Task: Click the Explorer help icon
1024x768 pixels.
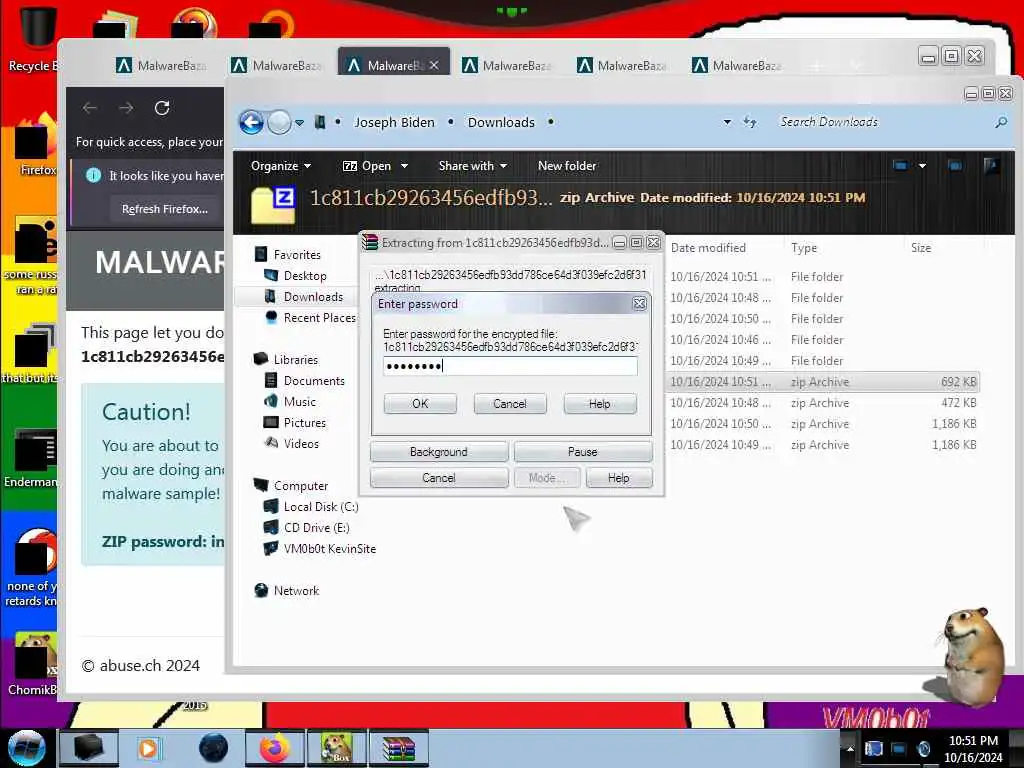Action: (991, 166)
